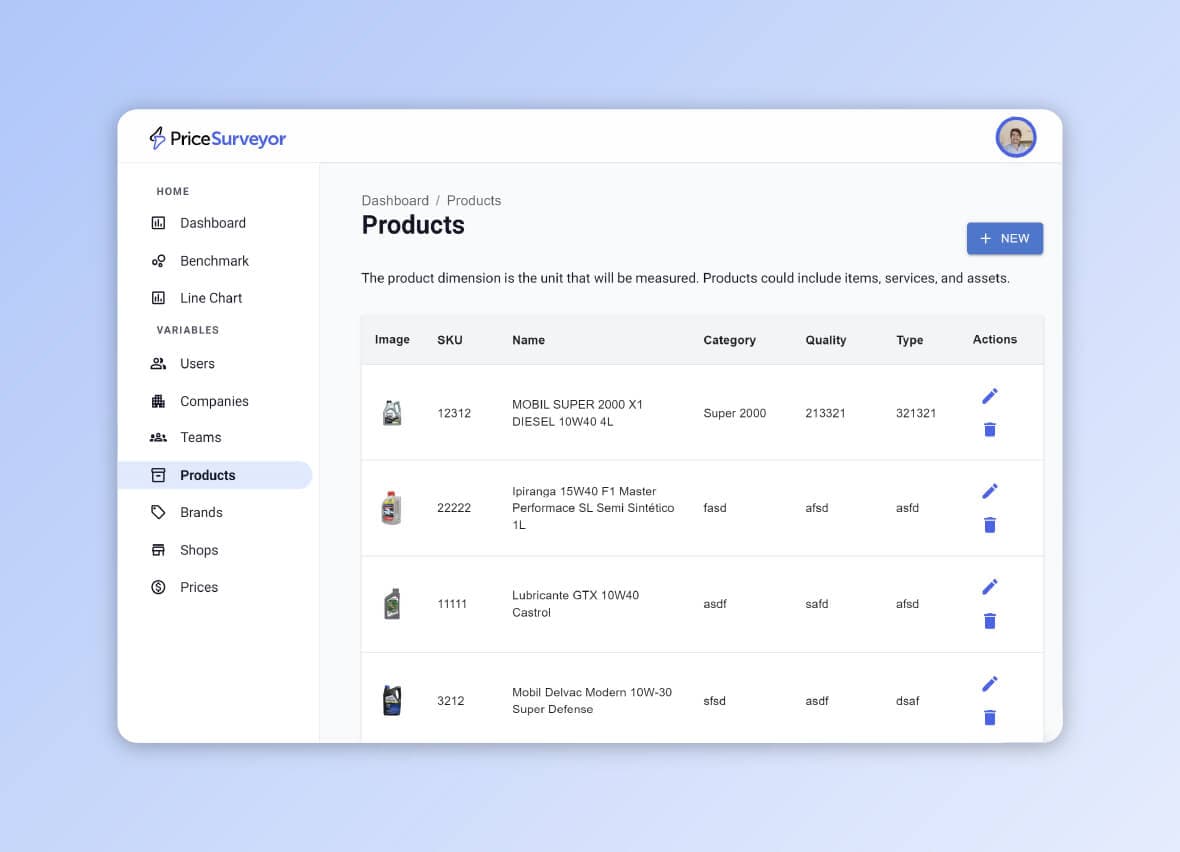The image size is (1180, 852).
Task: Click SKU value 3212
Action: click(x=451, y=701)
